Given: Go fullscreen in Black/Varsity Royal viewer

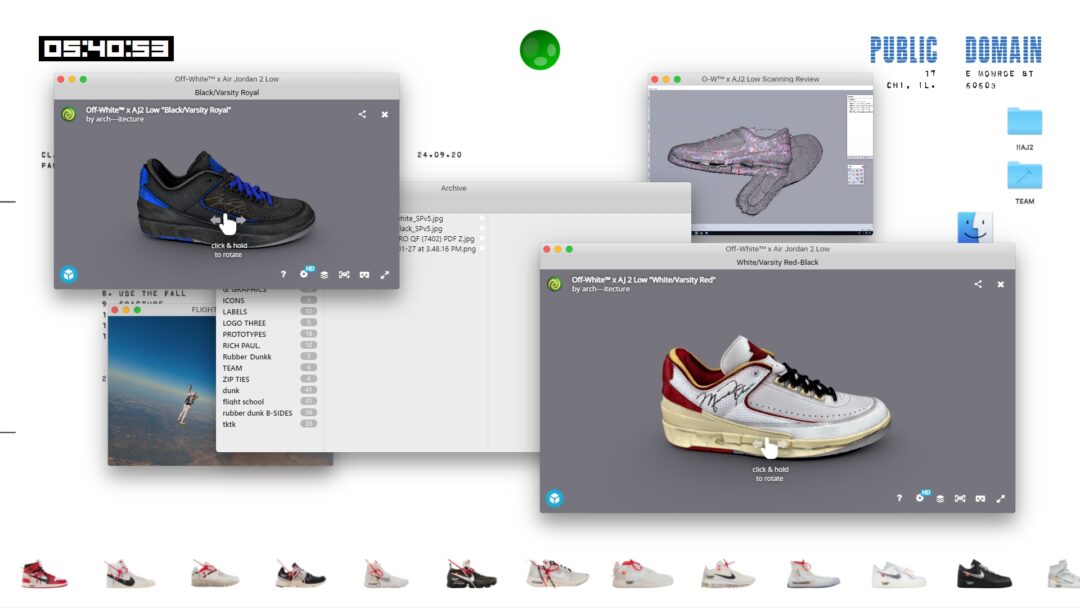Looking at the screenshot, I should [384, 275].
